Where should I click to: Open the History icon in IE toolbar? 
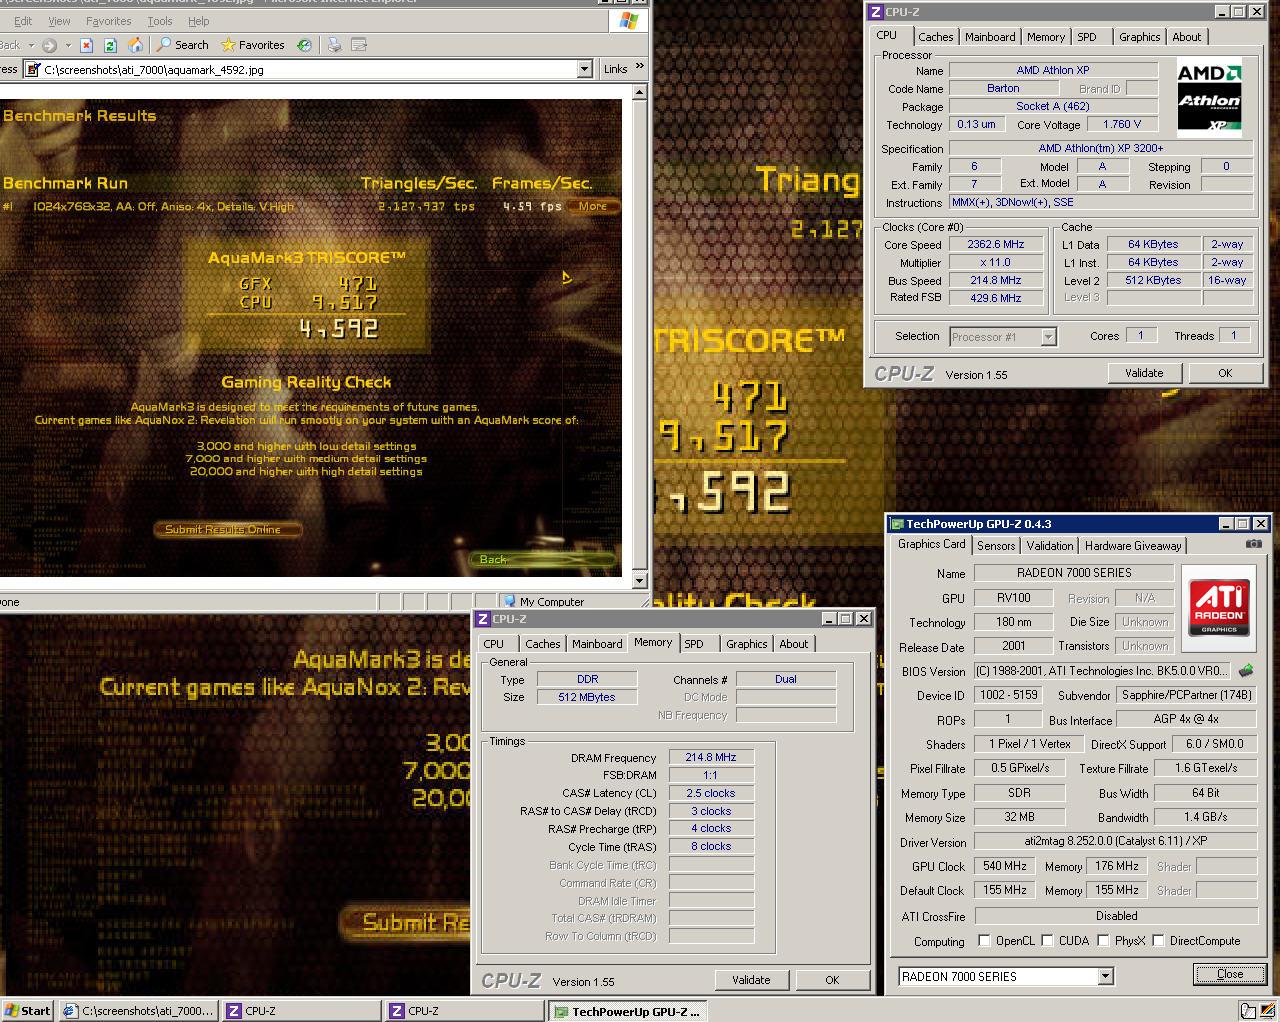point(304,45)
